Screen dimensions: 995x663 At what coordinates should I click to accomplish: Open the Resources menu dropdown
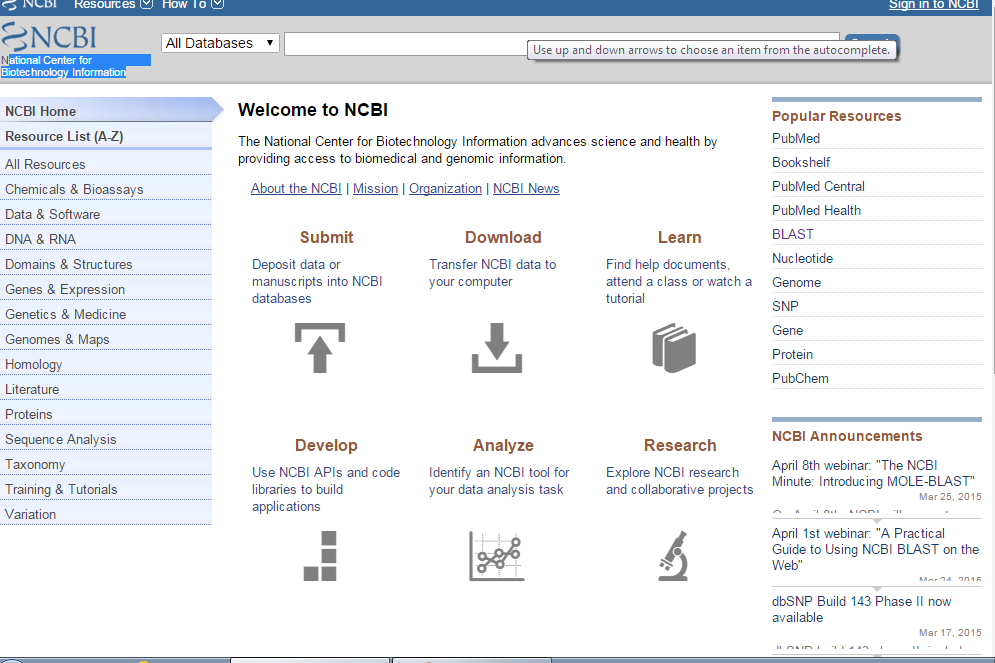click(110, 5)
